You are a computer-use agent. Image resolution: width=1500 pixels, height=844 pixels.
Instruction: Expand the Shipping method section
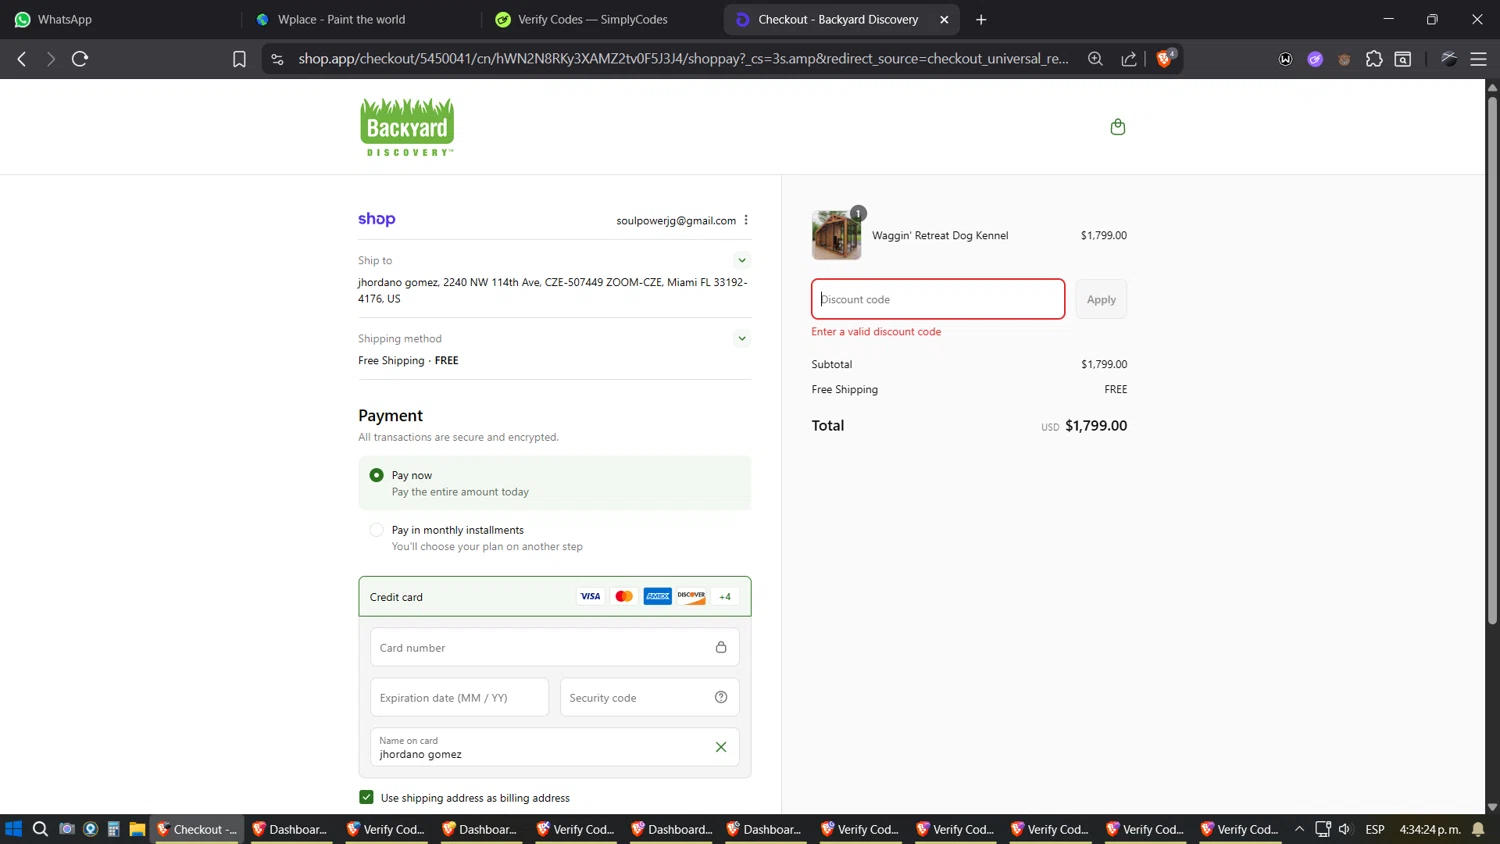pyautogui.click(x=742, y=338)
